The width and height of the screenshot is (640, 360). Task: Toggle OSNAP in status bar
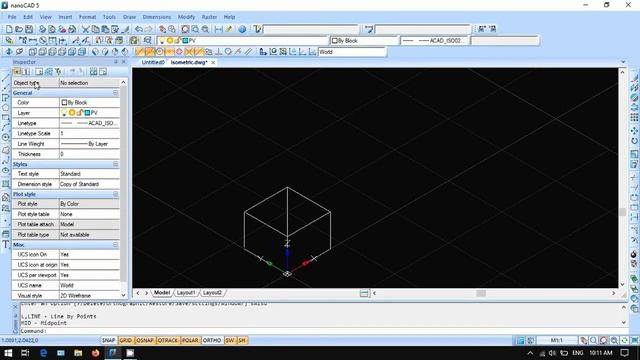click(144, 340)
